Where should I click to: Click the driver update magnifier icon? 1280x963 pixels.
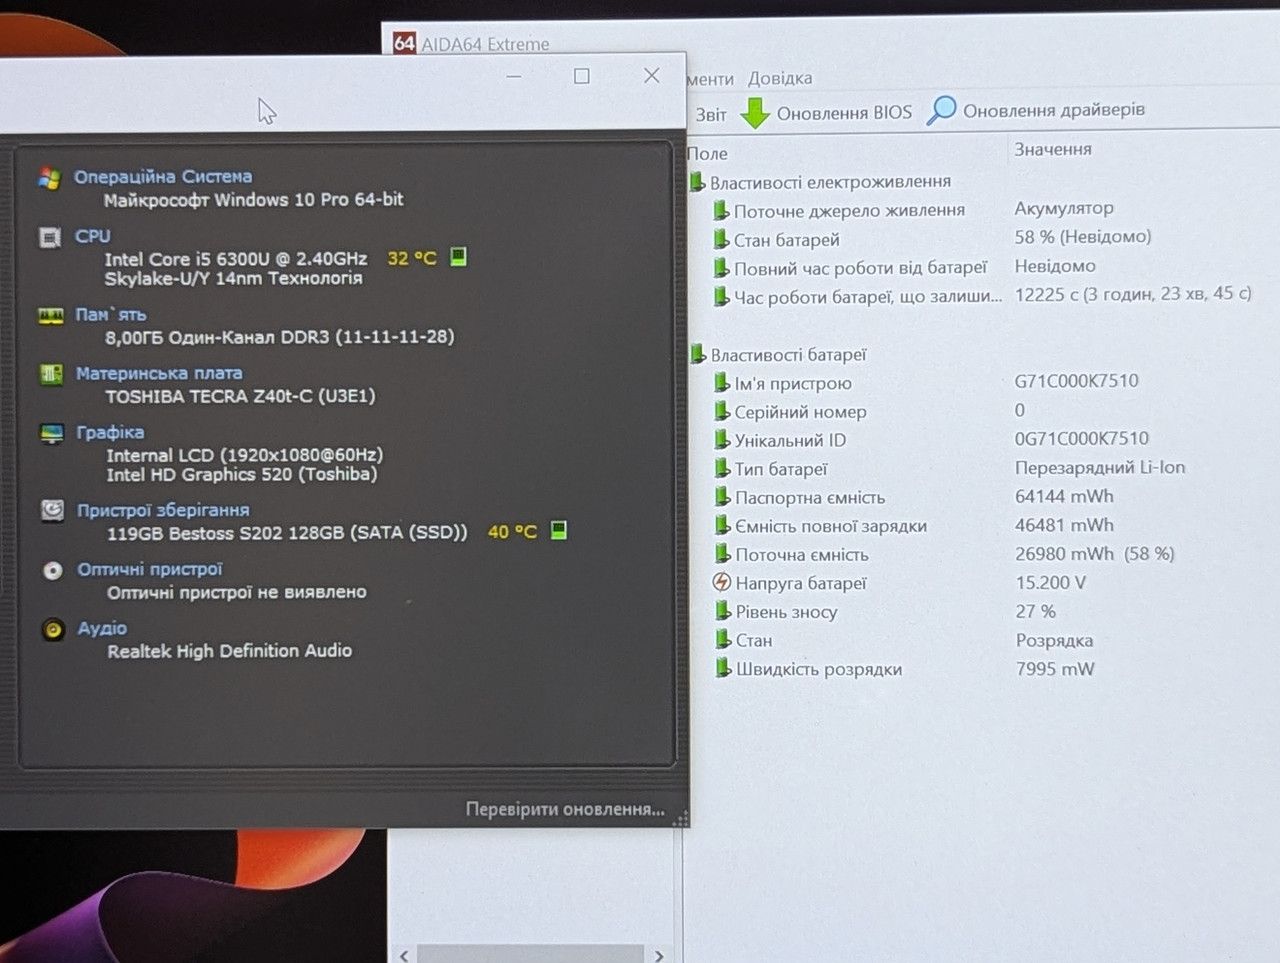[x=941, y=110]
